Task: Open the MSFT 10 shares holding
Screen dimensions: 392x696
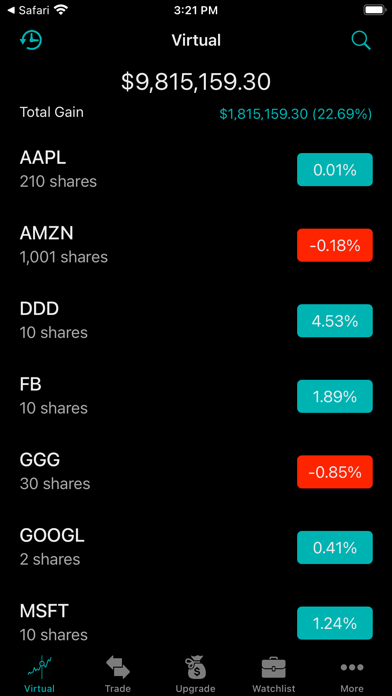Action: click(x=196, y=623)
